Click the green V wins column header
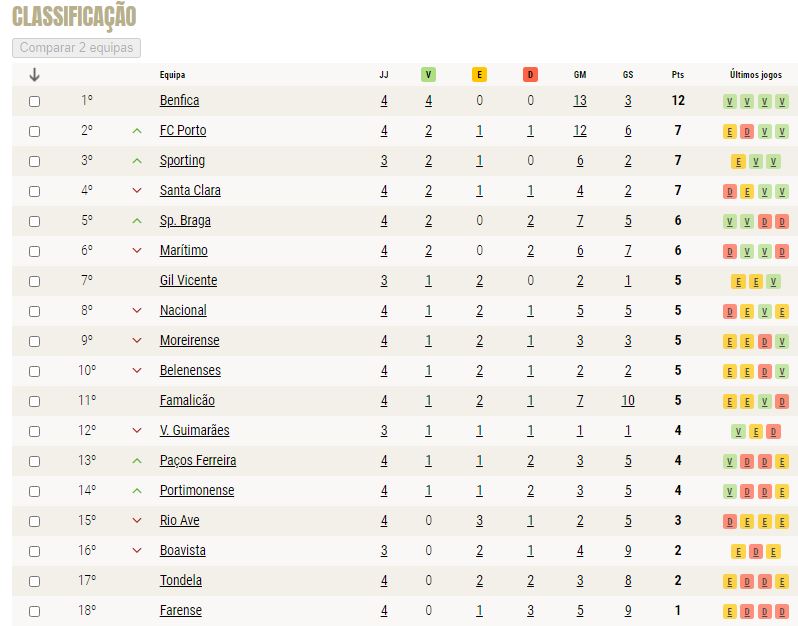 pyautogui.click(x=428, y=75)
